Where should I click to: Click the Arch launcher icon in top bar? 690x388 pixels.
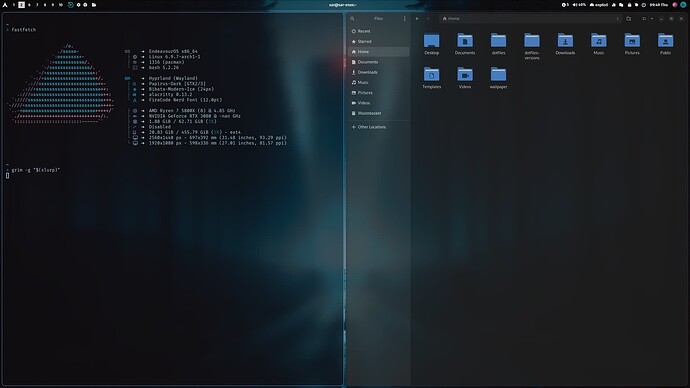pos(5,5)
